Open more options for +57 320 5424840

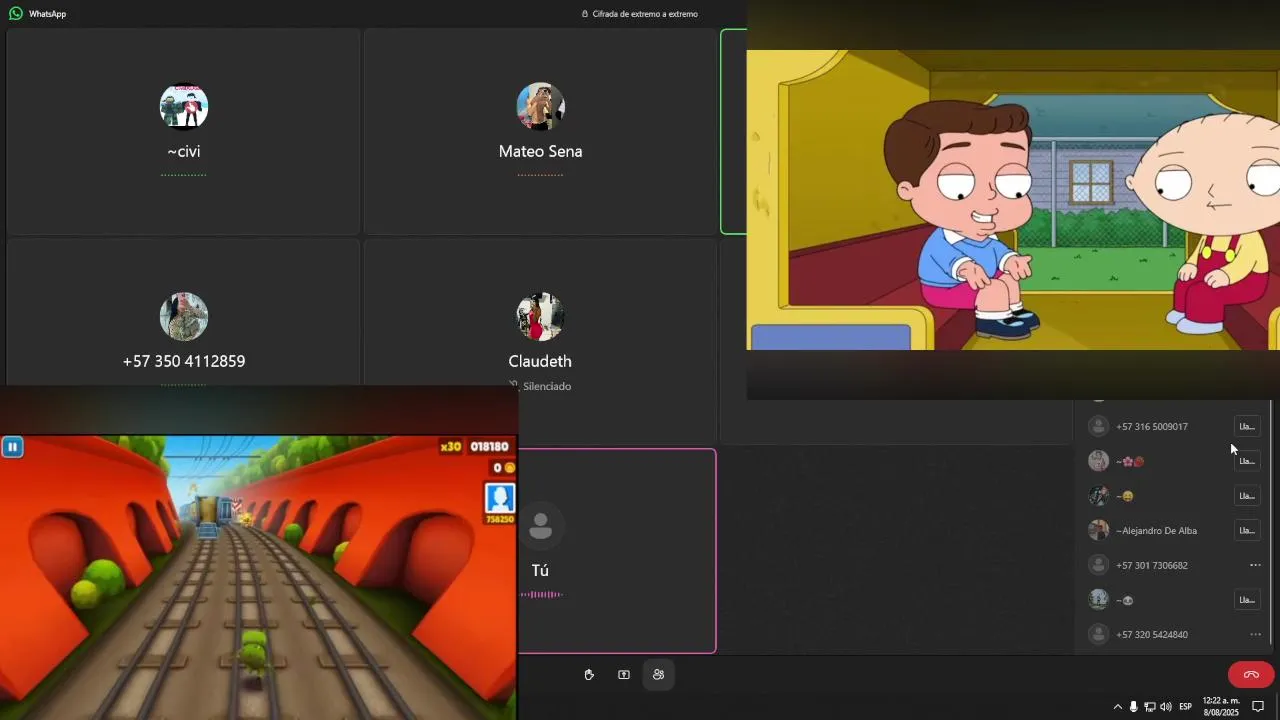(1255, 635)
